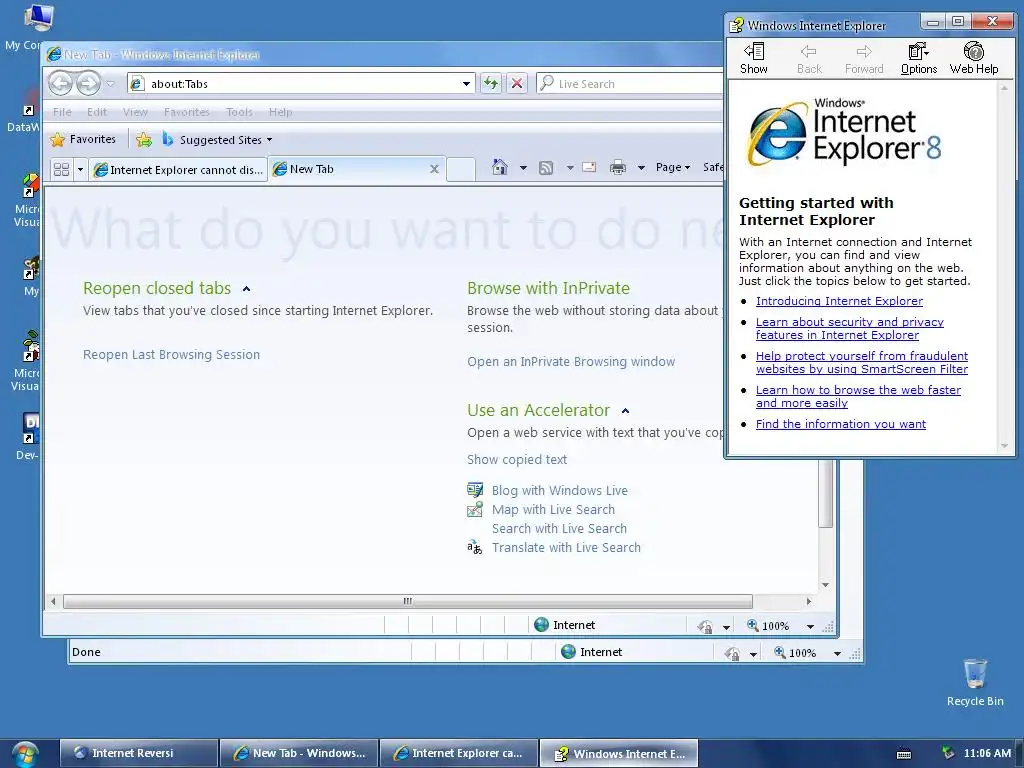Click the Options button in the Help window
Viewport: 1024px width, 768px height.
click(919, 58)
